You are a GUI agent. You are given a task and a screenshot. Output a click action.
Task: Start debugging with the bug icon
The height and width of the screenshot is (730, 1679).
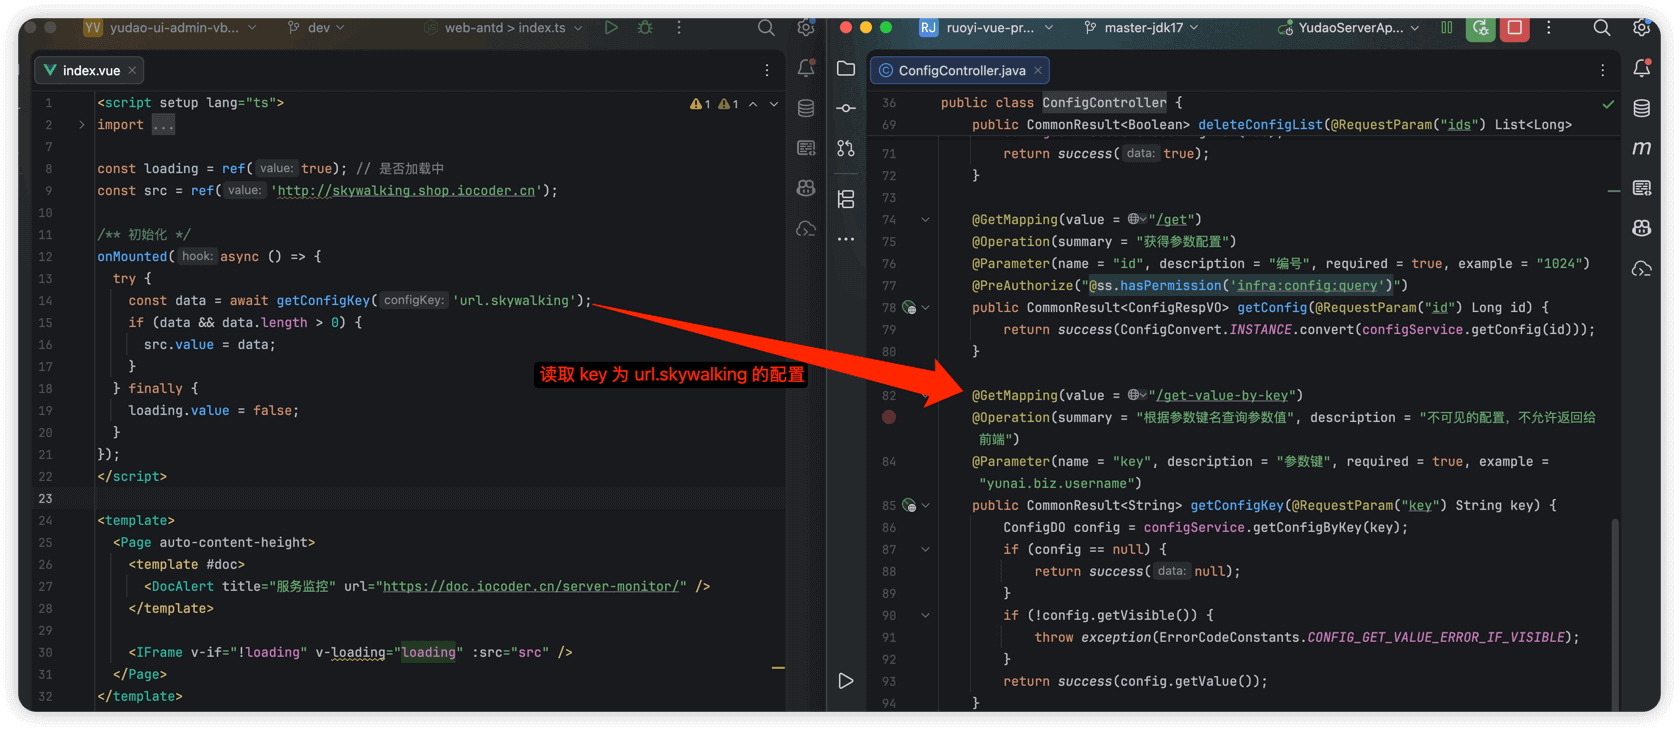645,28
